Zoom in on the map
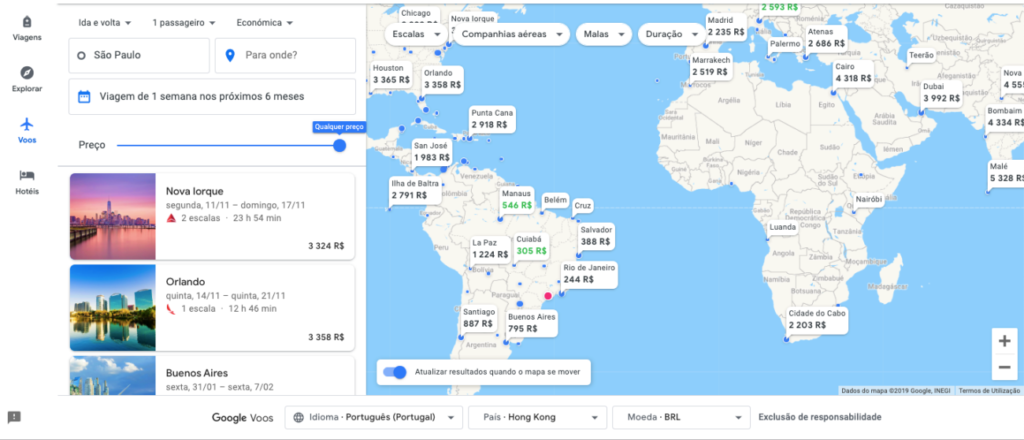This screenshot has height=440, width=1024. (1004, 341)
